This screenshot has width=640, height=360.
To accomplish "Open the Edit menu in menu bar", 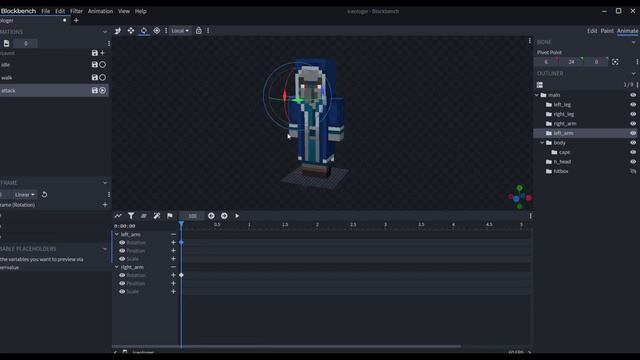I will click(60, 11).
